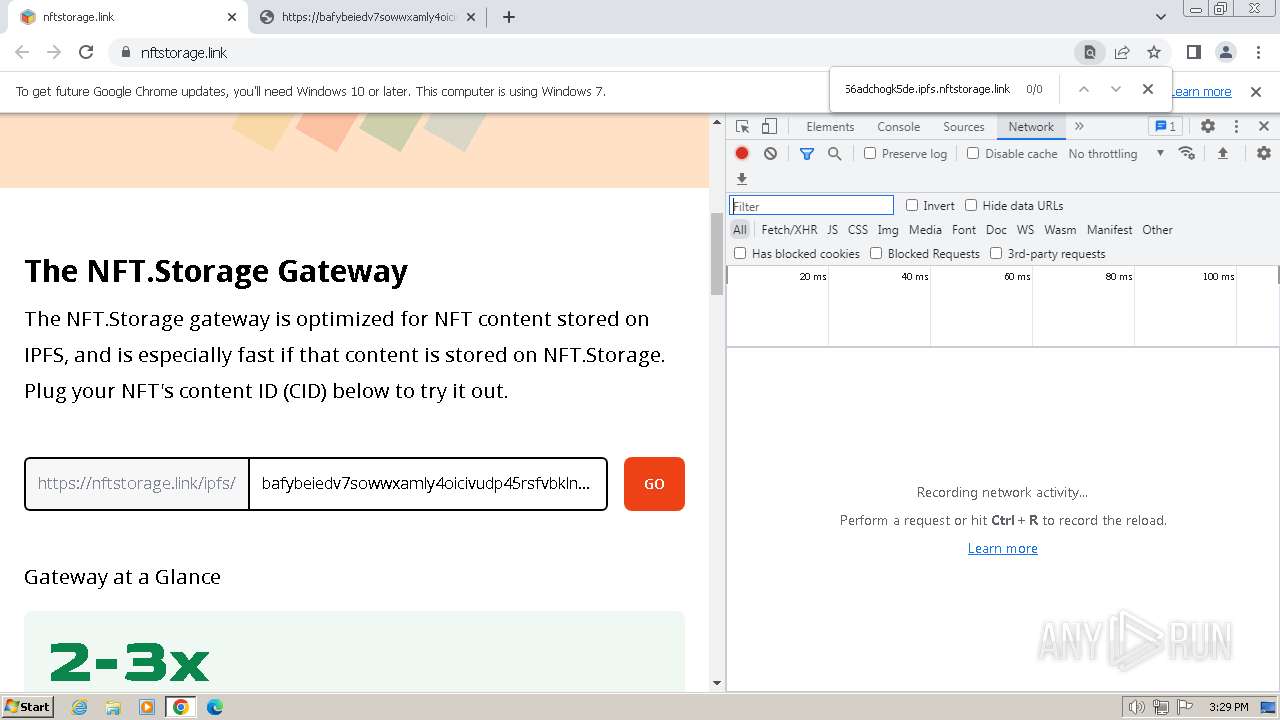Export HAR file download arrow icon
The height and width of the screenshot is (720, 1280).
pos(742,179)
